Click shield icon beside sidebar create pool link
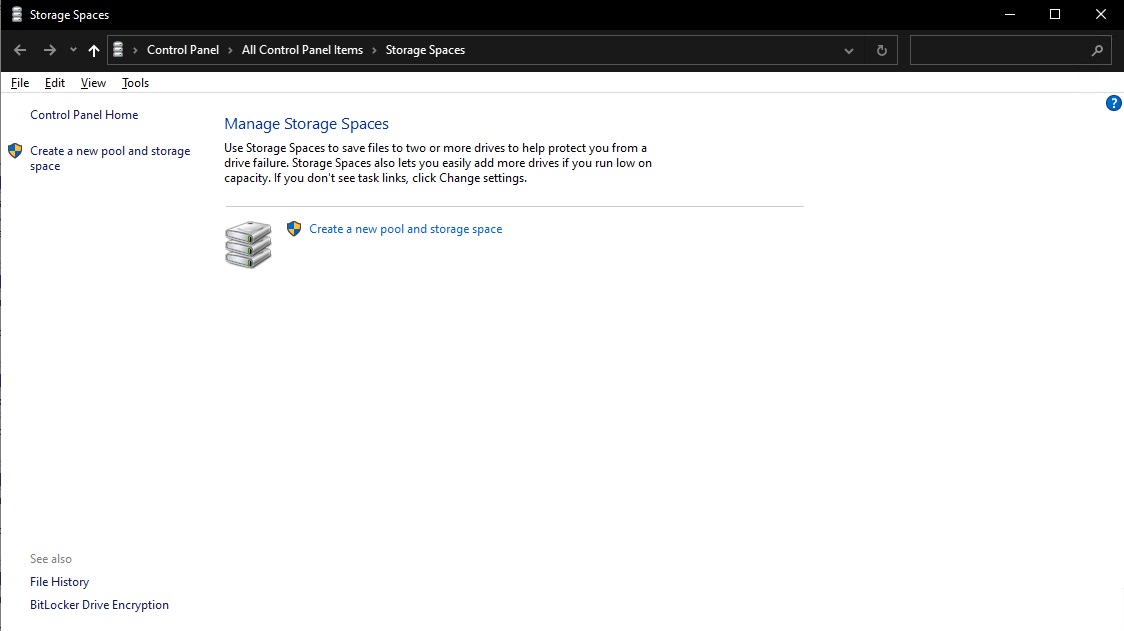1124x631 pixels. tap(15, 151)
